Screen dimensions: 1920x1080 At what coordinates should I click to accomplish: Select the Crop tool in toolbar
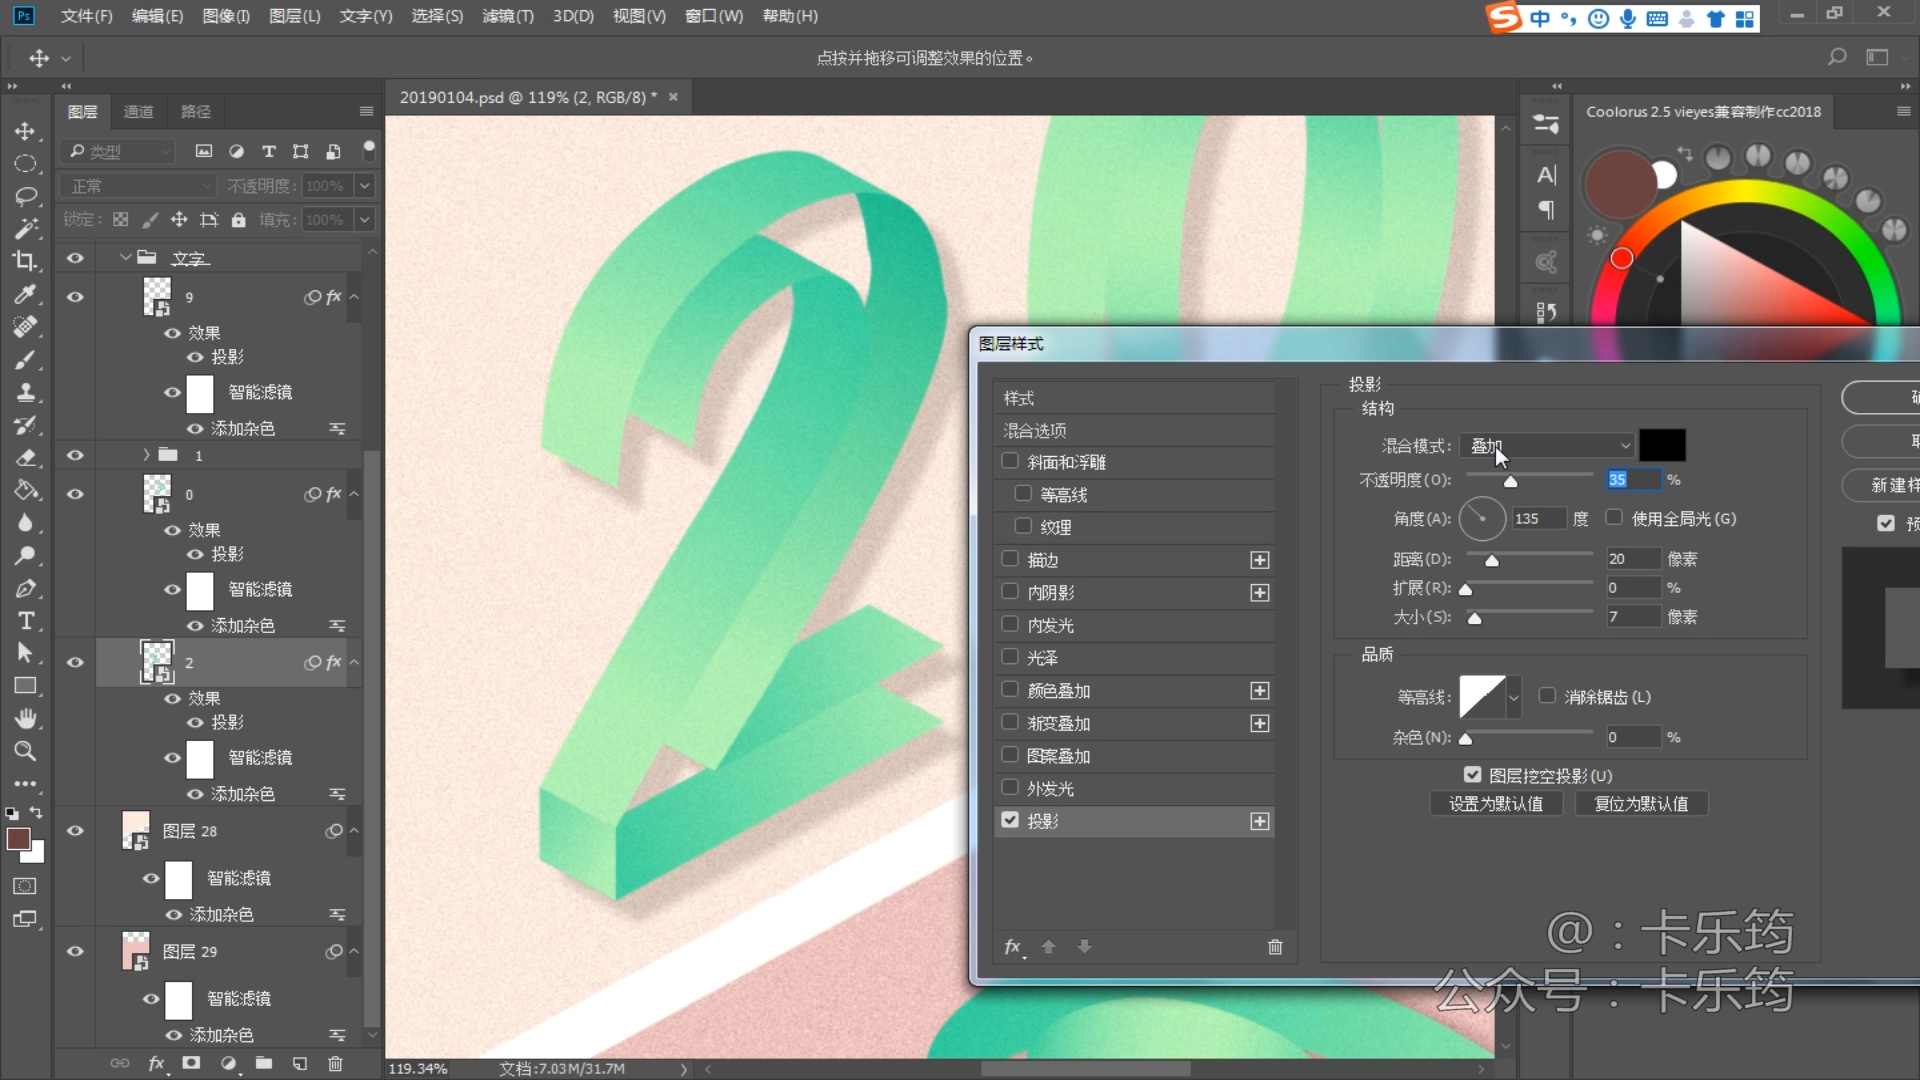25,261
